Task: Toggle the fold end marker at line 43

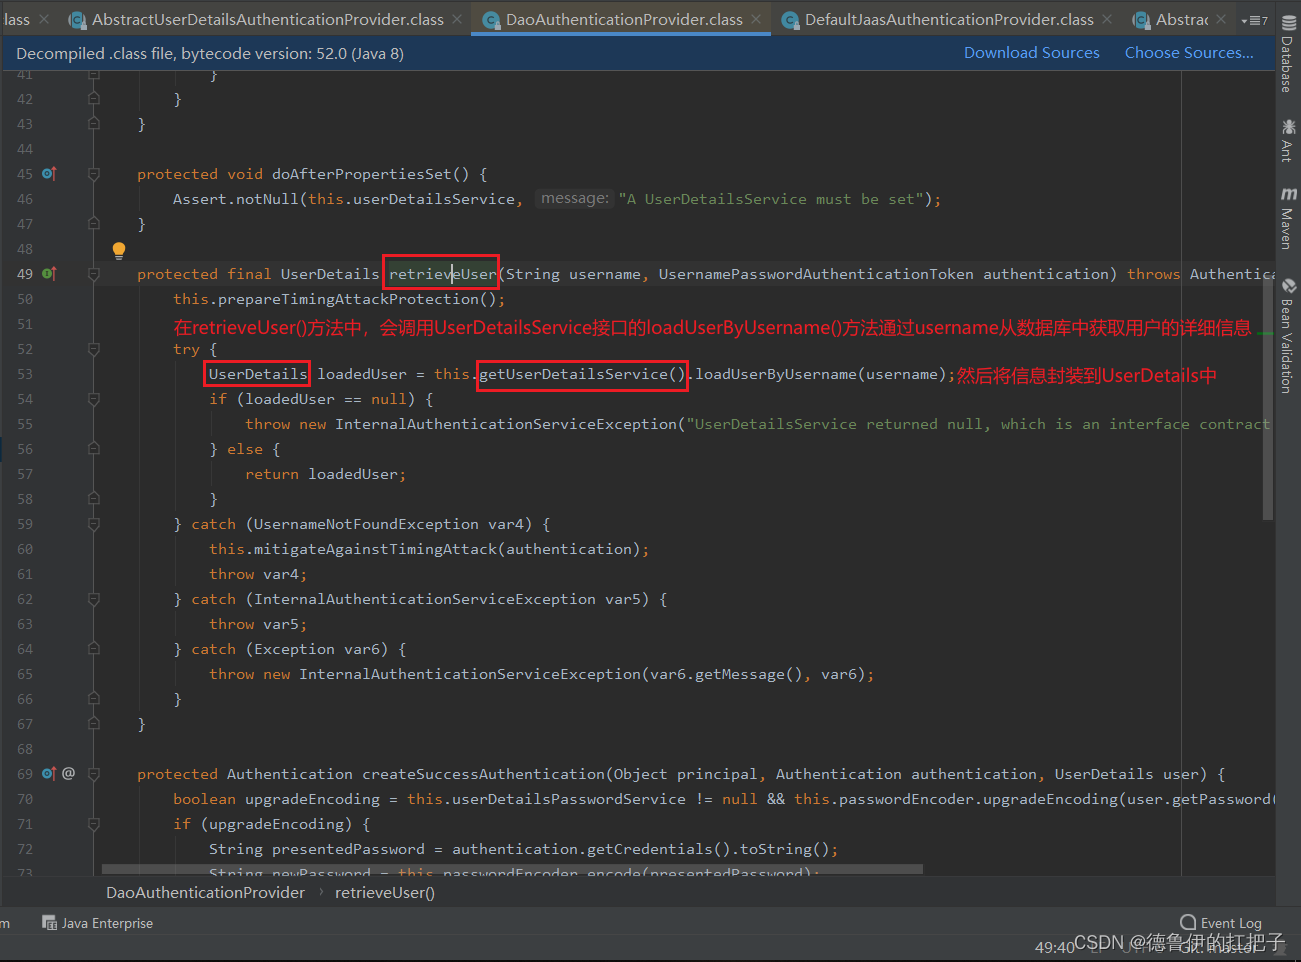Action: (94, 124)
